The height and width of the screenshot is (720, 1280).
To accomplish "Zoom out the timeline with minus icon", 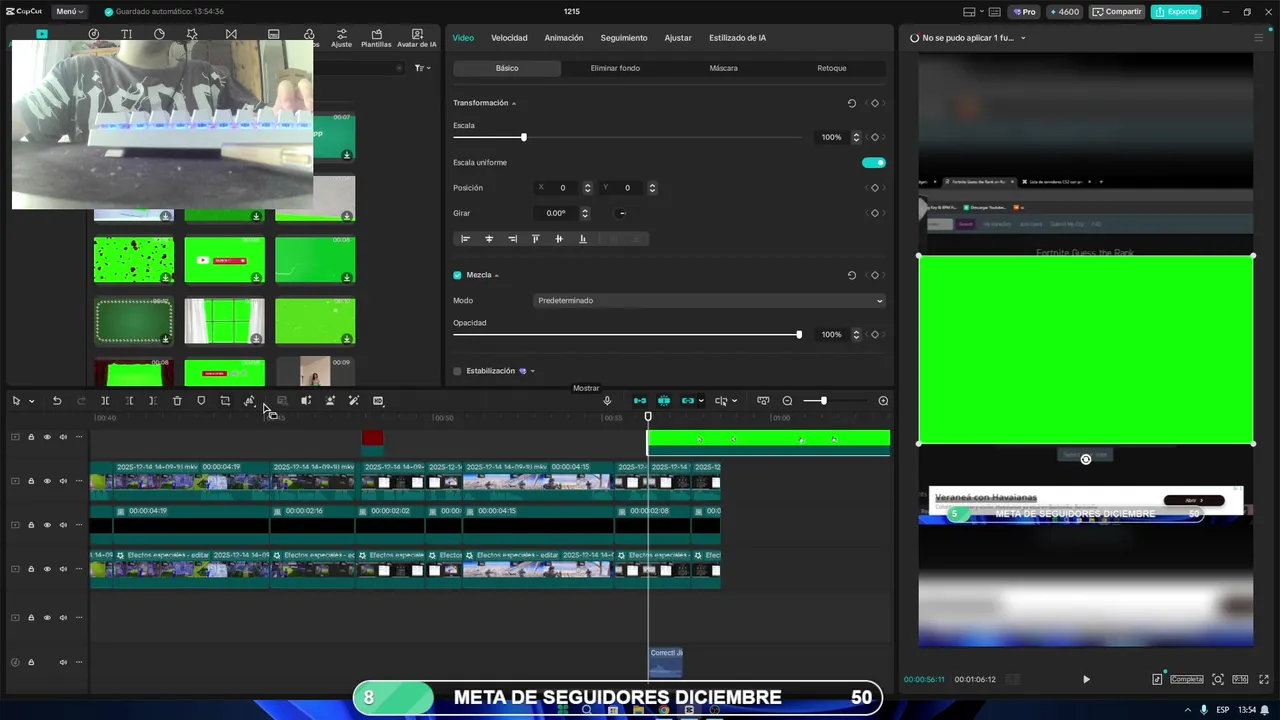I will (x=787, y=401).
